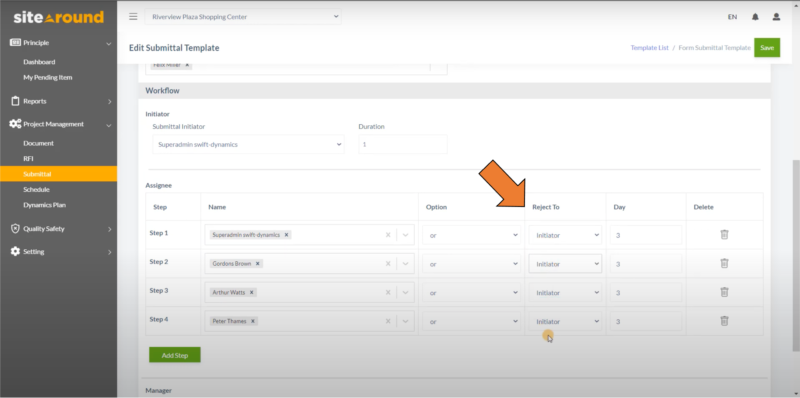Click the green Save button
The width and height of the screenshot is (800, 398).
click(767, 47)
